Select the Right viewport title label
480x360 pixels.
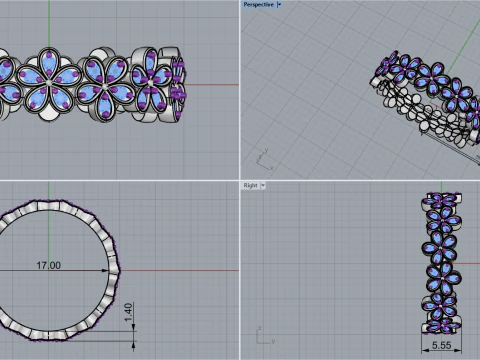coord(250,185)
